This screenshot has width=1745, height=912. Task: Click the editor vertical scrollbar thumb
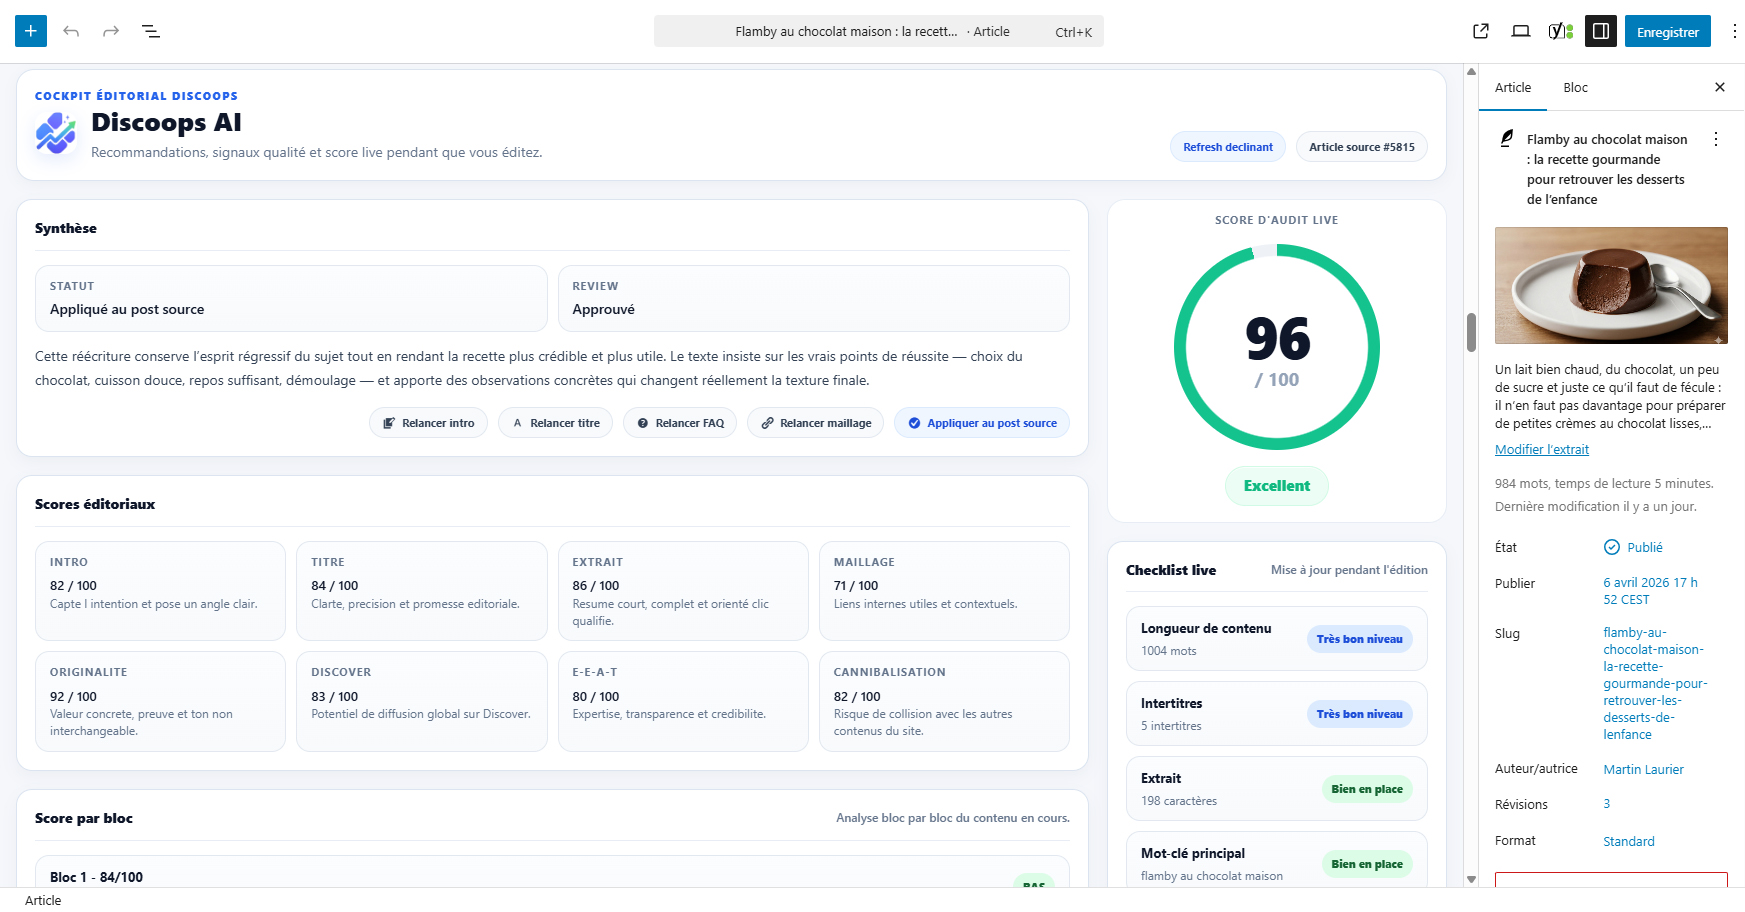click(1471, 332)
